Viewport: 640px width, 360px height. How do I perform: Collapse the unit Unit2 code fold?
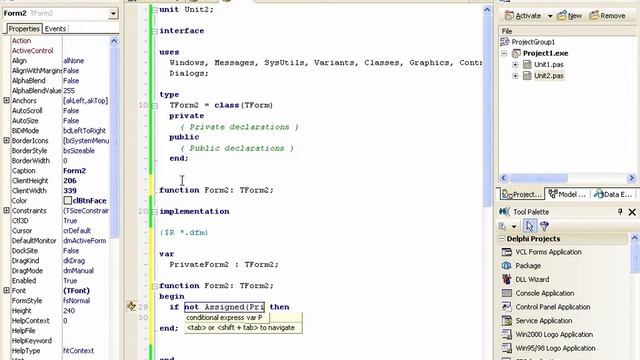(155, 10)
